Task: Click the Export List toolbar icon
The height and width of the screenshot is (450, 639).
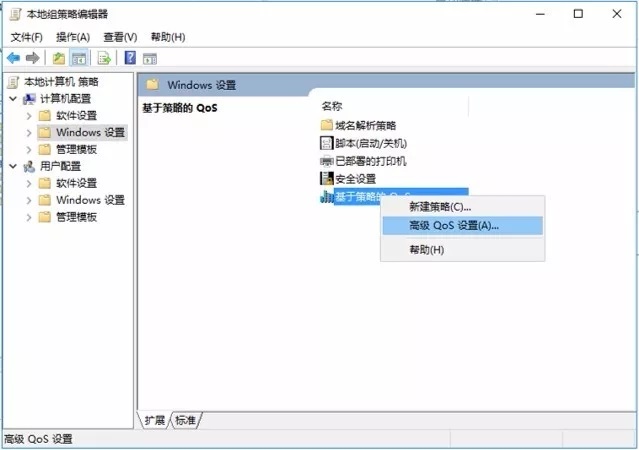Action: [x=103, y=58]
